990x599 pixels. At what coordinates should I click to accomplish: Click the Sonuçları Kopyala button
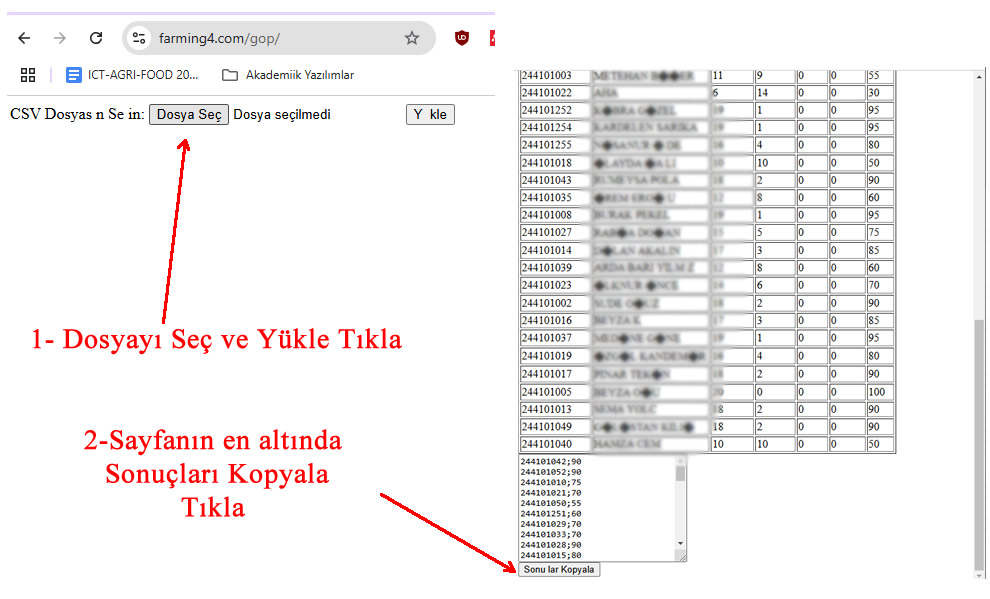coord(559,569)
